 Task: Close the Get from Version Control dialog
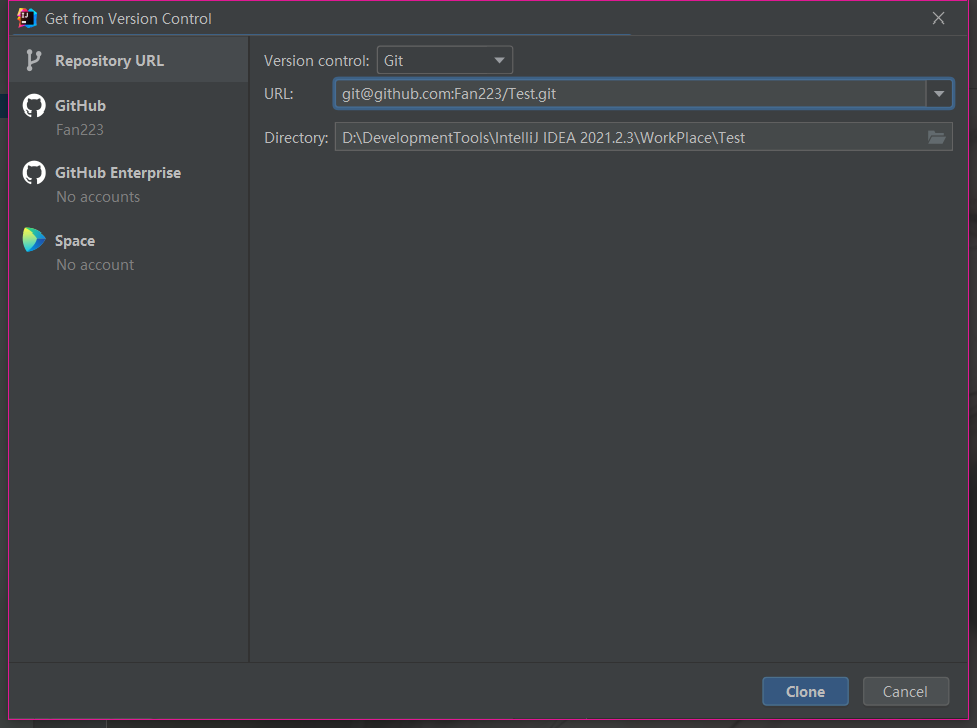coord(938,18)
